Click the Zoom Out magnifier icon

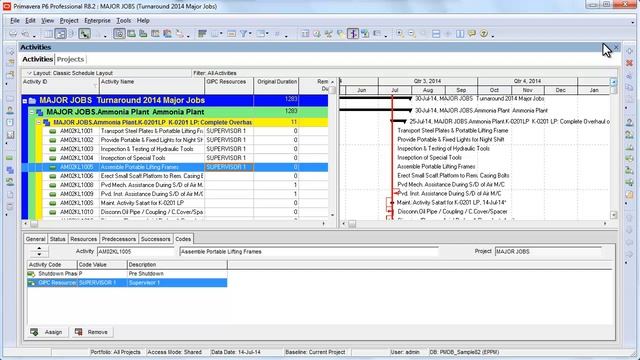(x=412, y=34)
